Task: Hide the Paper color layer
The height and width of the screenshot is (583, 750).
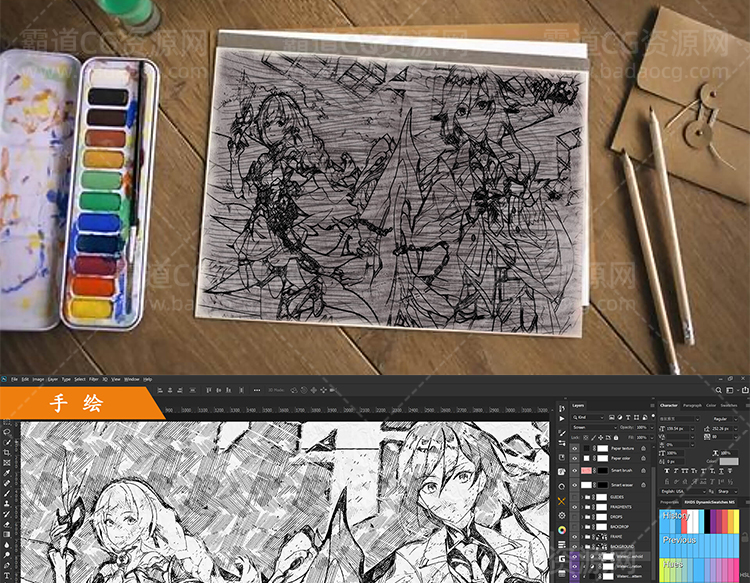Action: pyautogui.click(x=574, y=458)
